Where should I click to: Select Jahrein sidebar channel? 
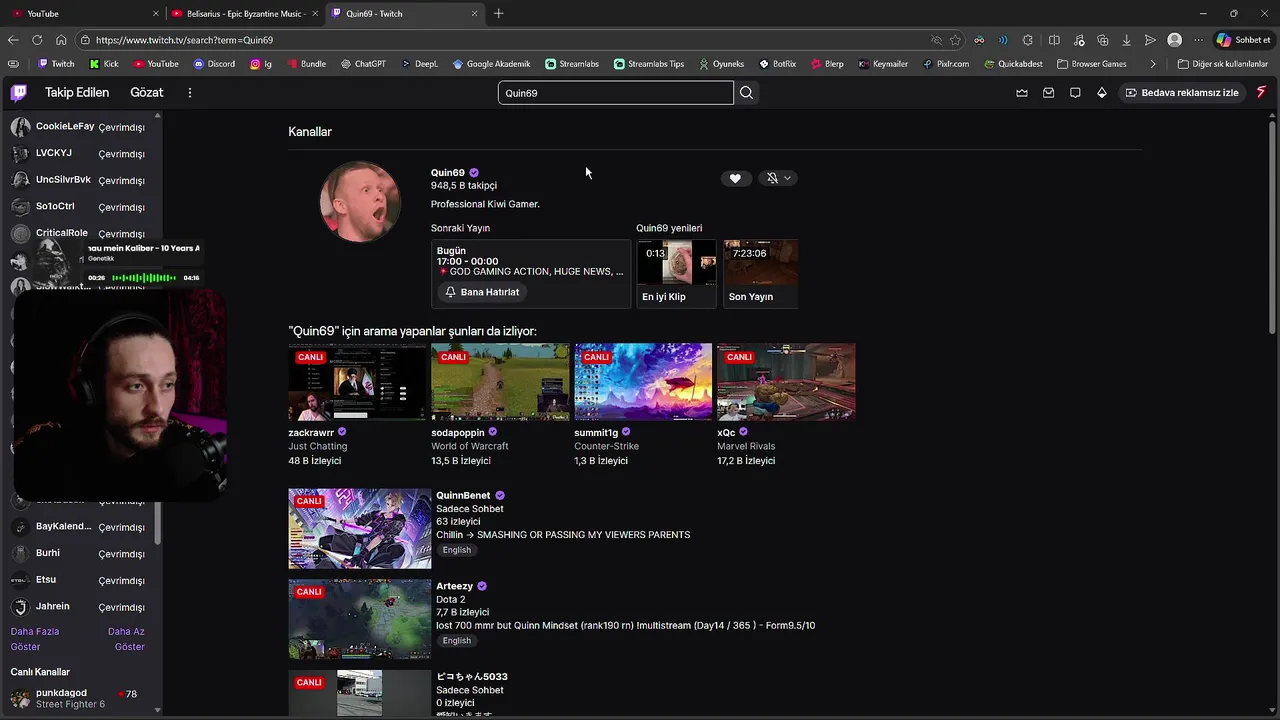click(x=80, y=607)
